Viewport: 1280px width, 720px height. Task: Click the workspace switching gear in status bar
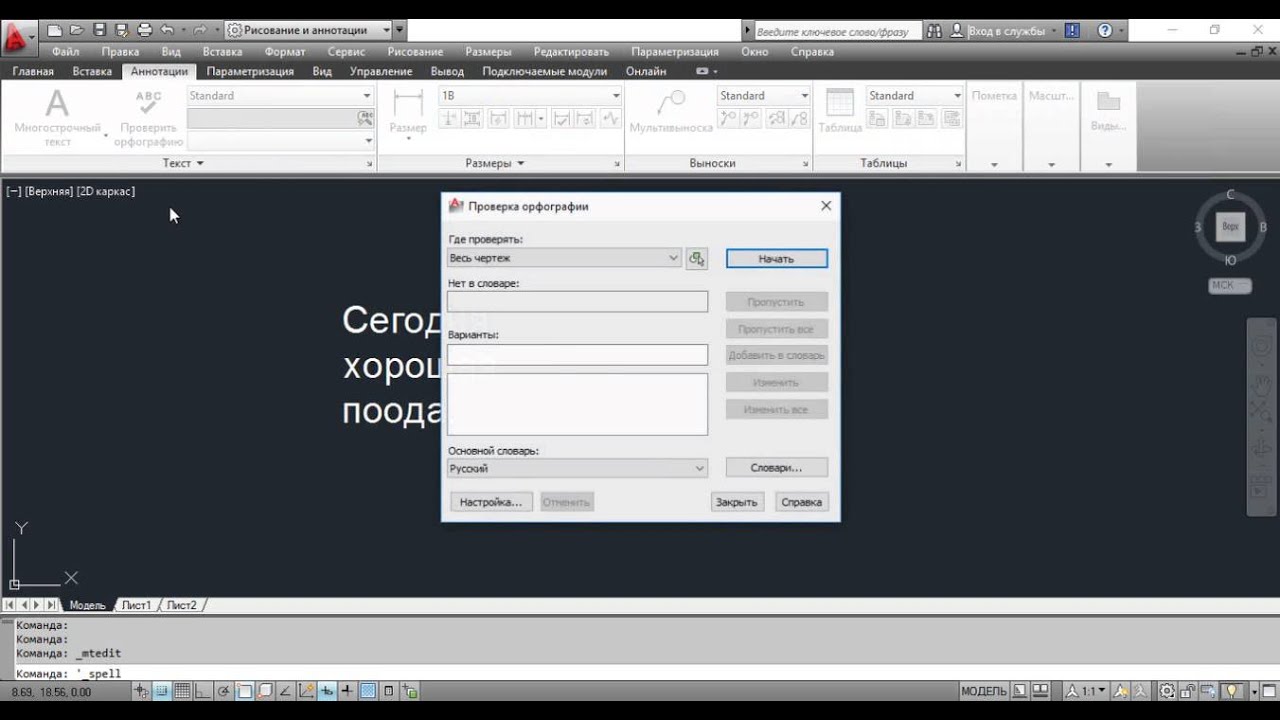tap(1167, 691)
